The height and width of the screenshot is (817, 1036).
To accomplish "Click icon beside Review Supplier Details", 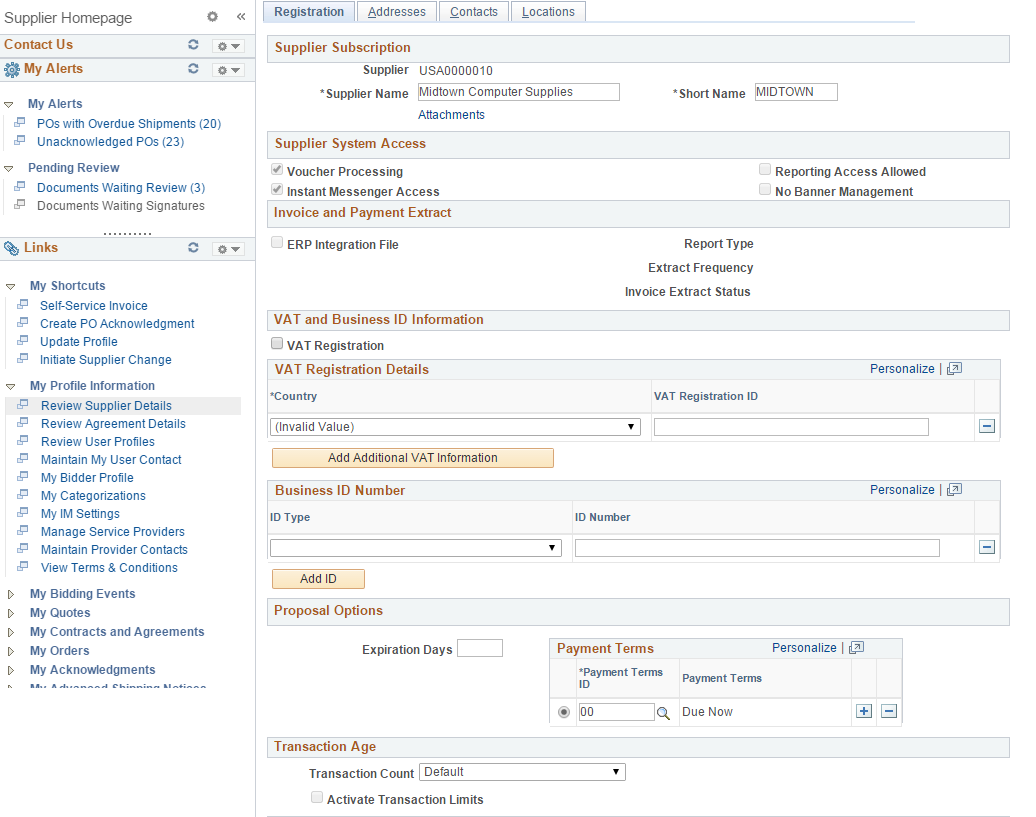I will coord(23,404).
